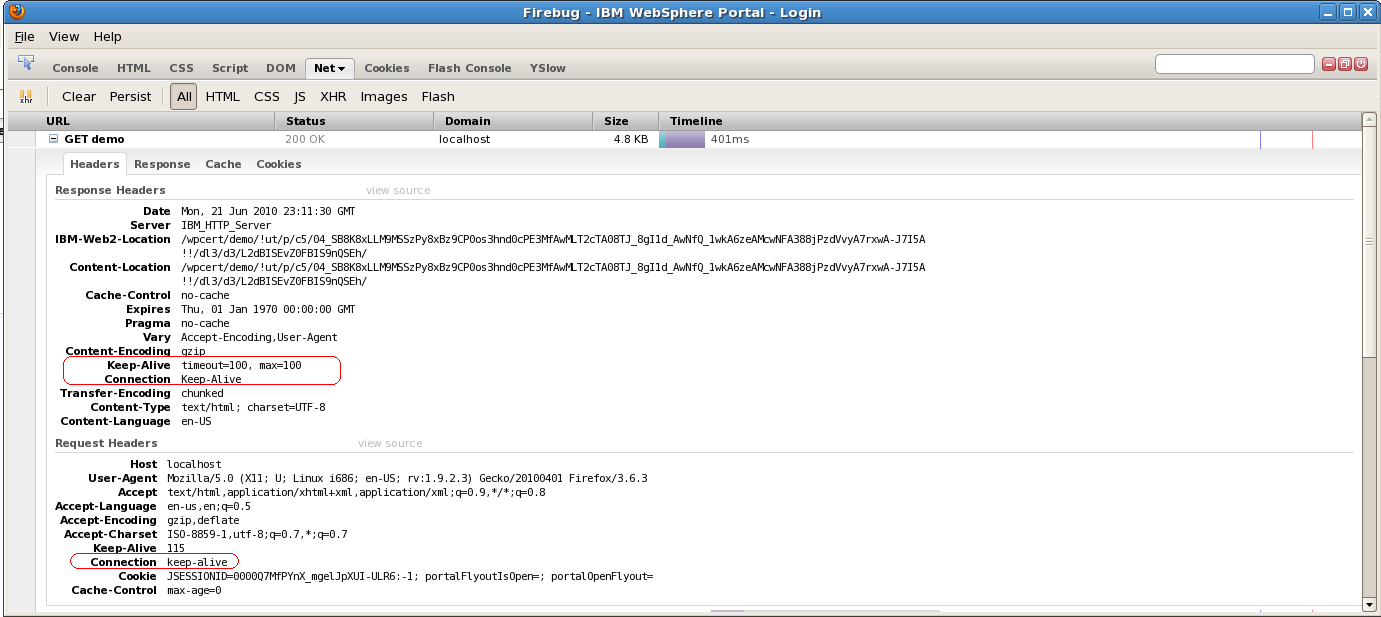Enable the Persist option
Image resolution: width=1381 pixels, height=617 pixels.
130,96
